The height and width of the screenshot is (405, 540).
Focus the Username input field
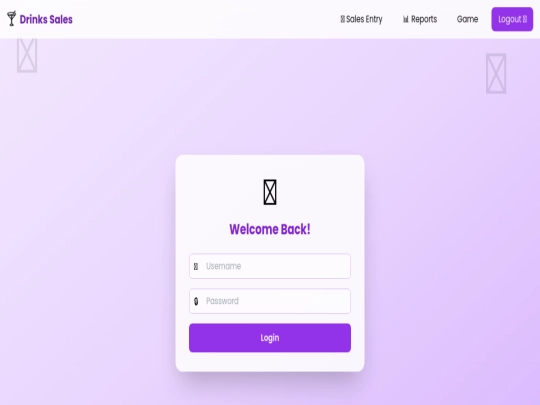click(270, 266)
